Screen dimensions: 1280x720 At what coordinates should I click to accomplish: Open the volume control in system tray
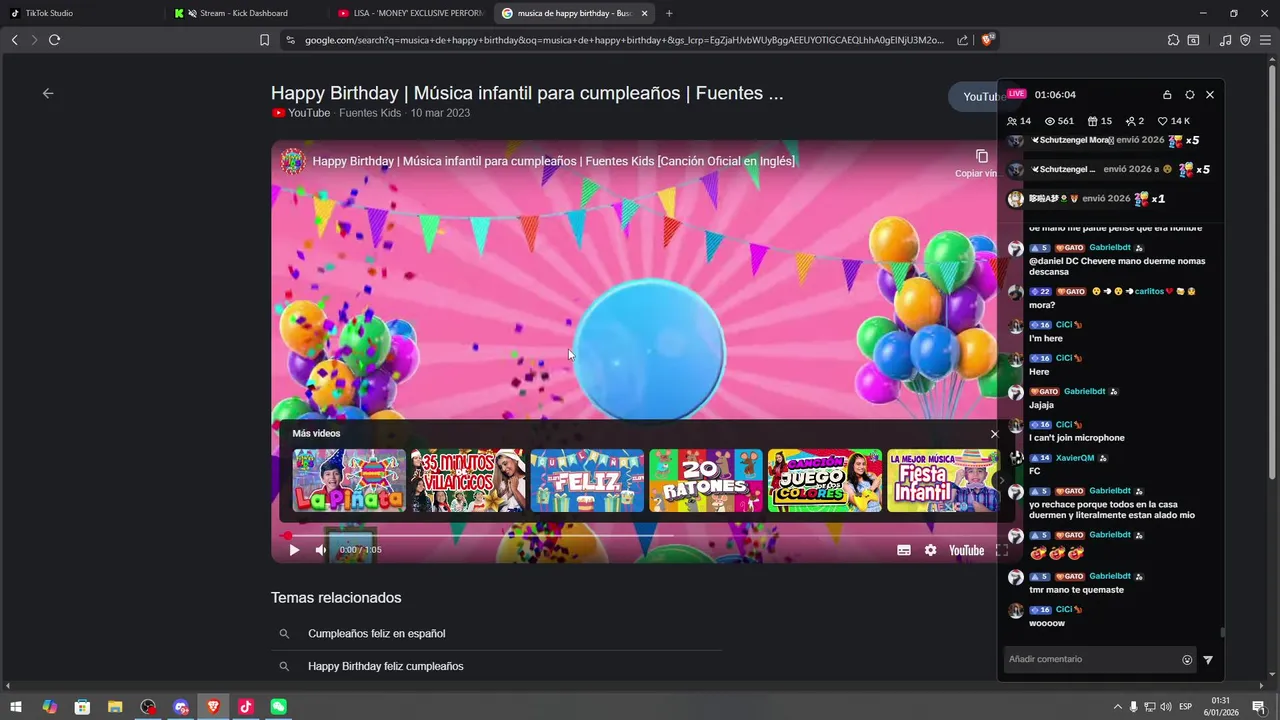(1166, 707)
